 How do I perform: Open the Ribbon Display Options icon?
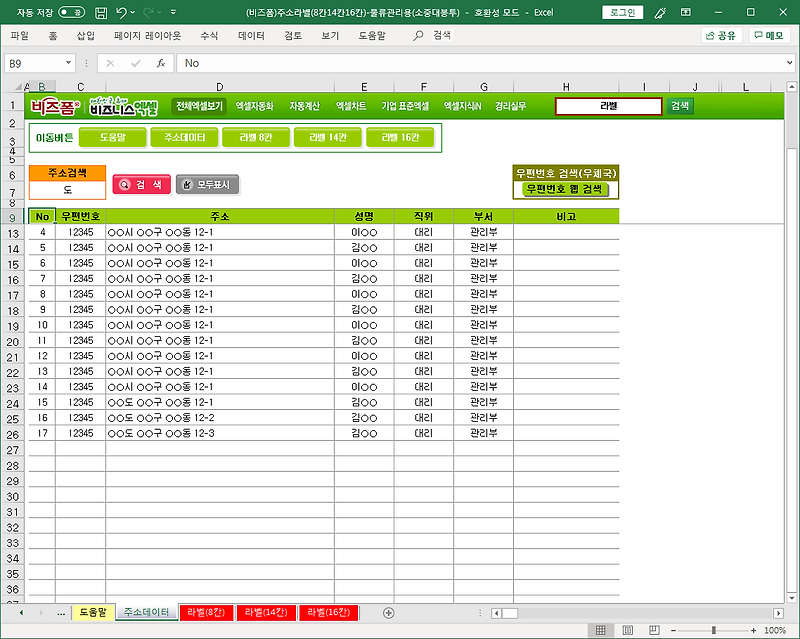(x=686, y=12)
